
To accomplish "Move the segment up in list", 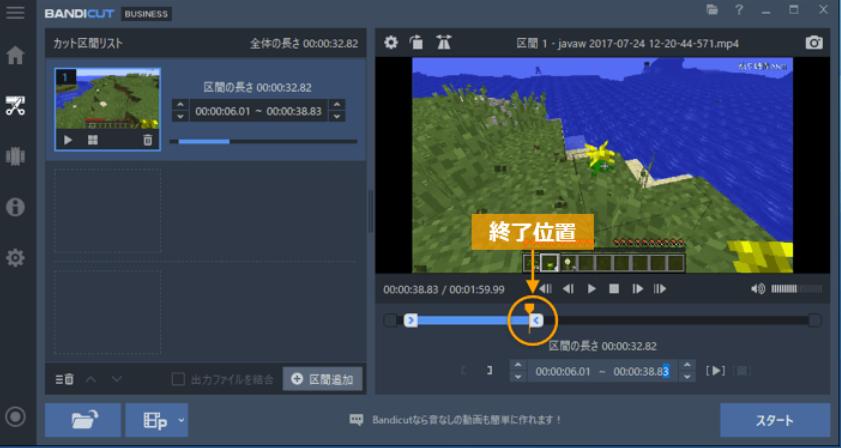I will coord(91,379).
